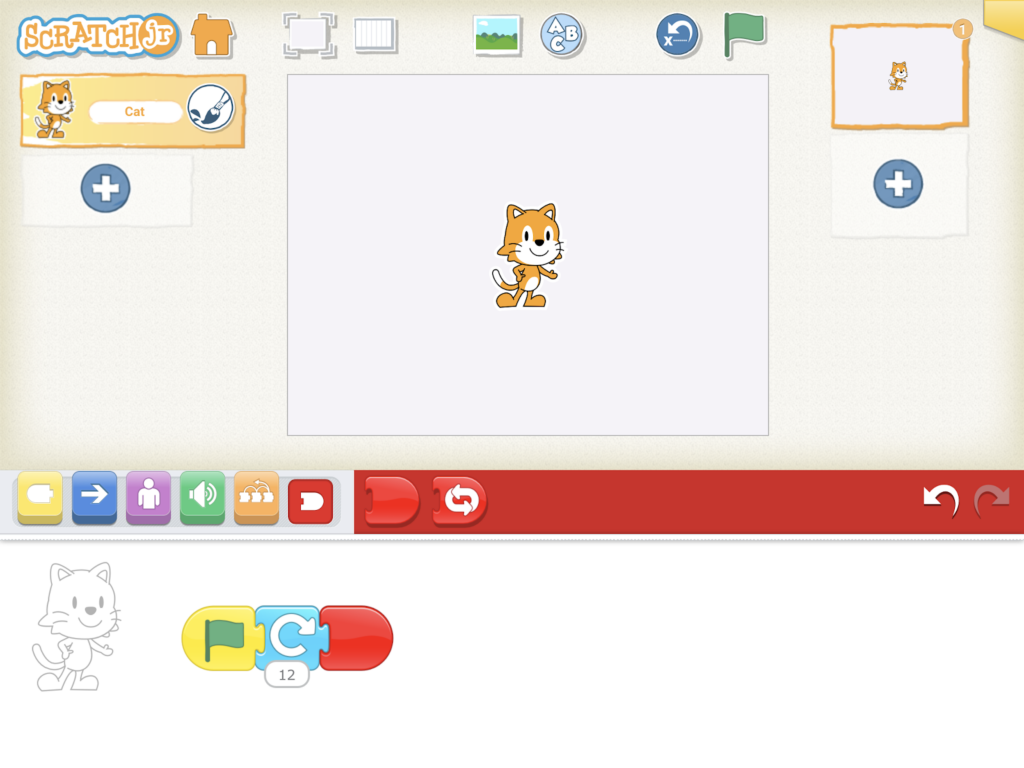Add text with the ABC button
The width and height of the screenshot is (1024, 768).
pos(562,36)
